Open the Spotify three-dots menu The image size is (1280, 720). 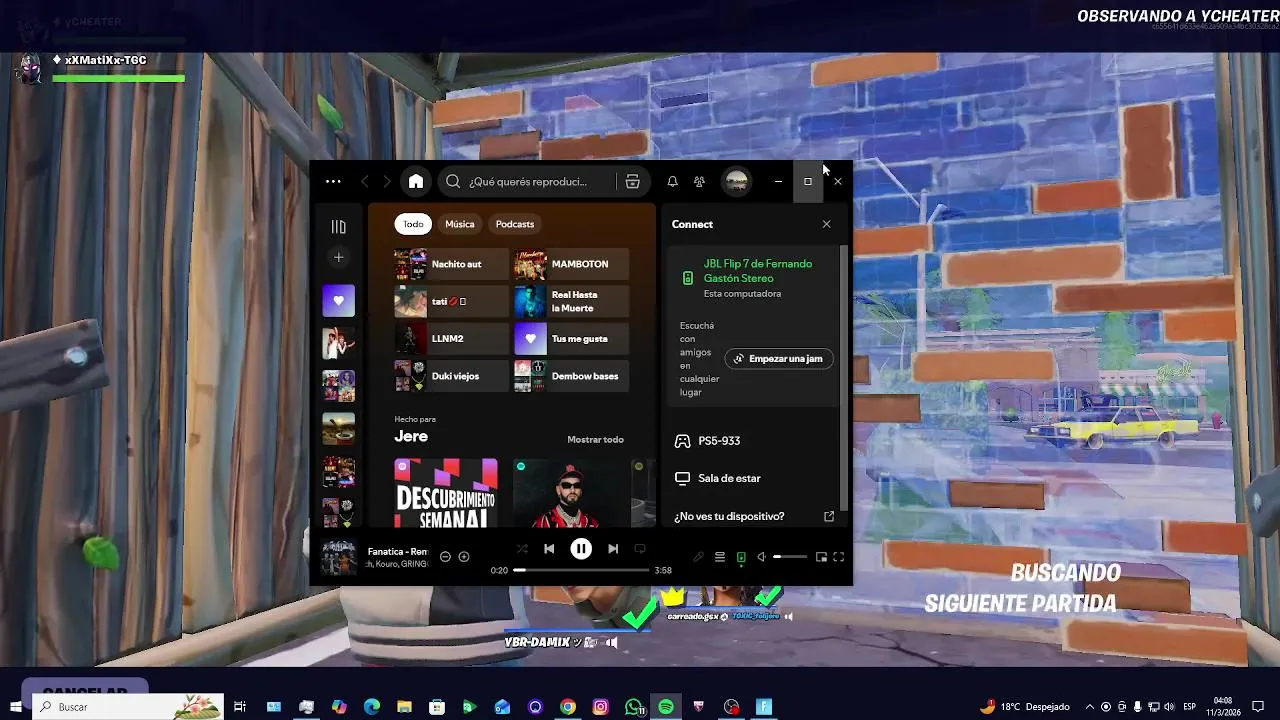(333, 182)
